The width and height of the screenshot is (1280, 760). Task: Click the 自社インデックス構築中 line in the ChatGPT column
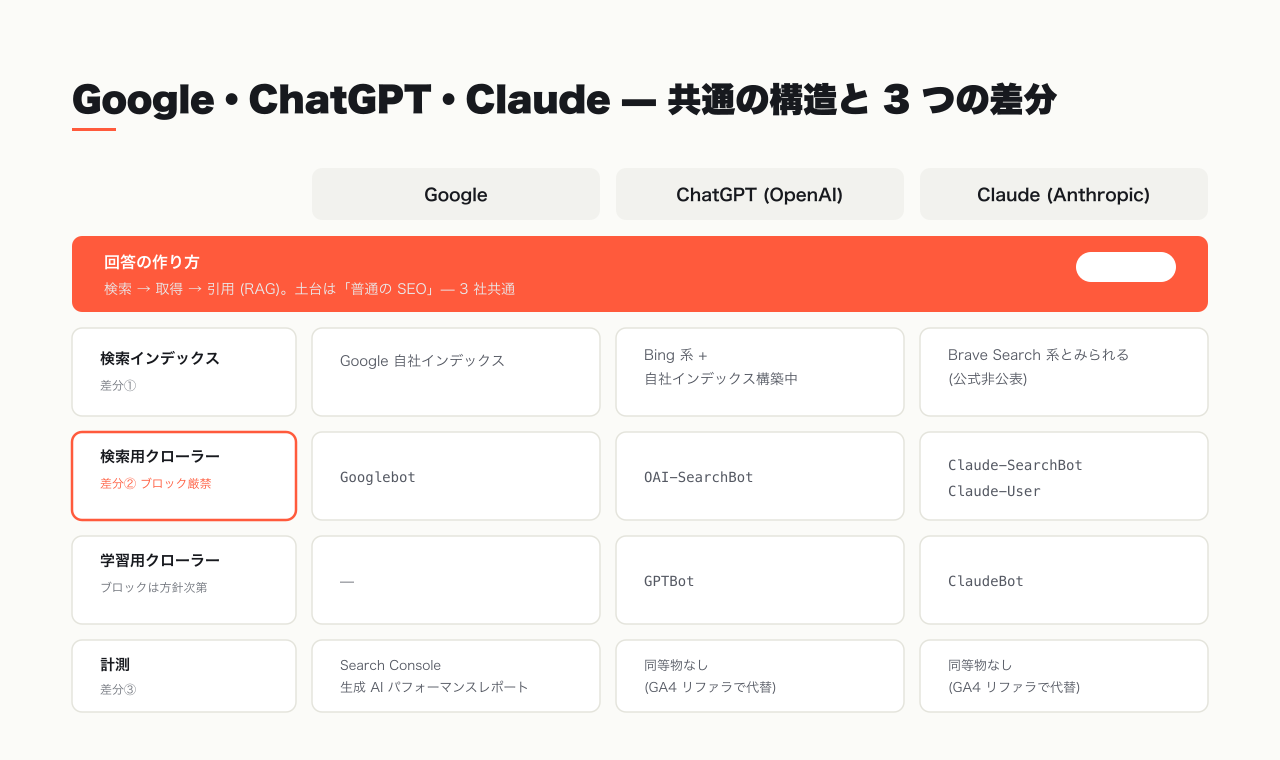click(721, 379)
